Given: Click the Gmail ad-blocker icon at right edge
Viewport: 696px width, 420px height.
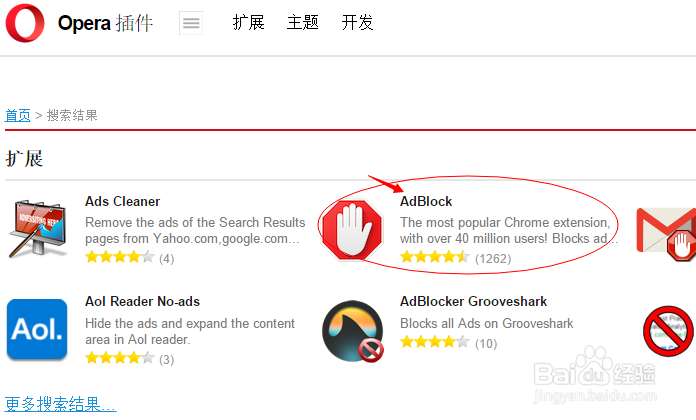Looking at the screenshot, I should pos(667,230).
